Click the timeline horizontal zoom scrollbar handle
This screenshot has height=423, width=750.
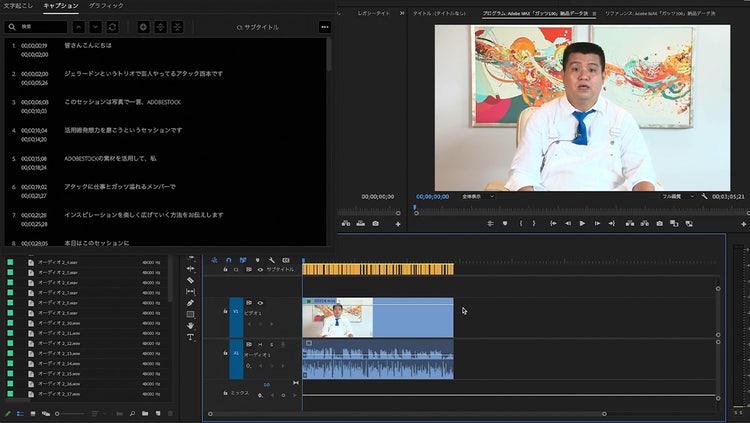coord(604,414)
